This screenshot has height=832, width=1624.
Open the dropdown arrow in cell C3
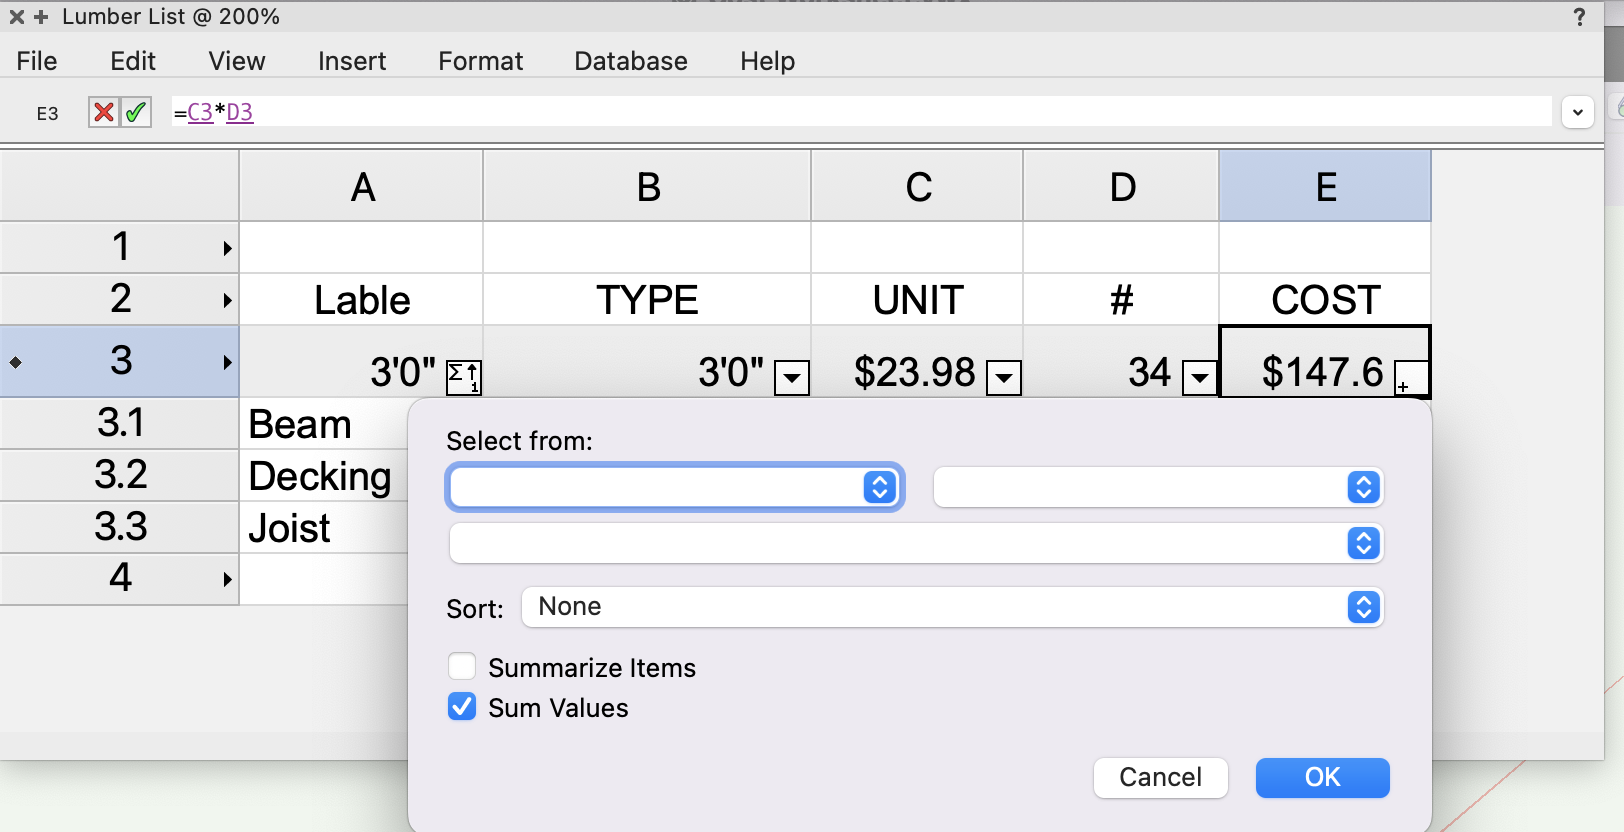coord(1004,378)
